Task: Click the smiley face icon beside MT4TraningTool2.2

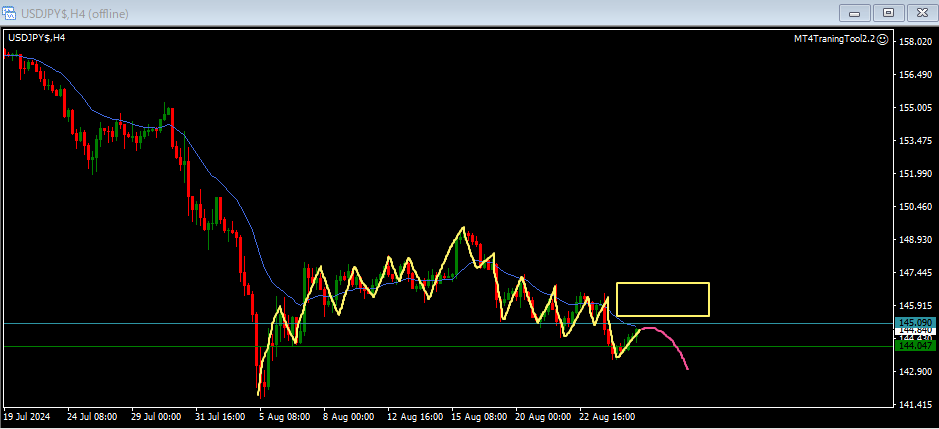Action: (x=882, y=39)
